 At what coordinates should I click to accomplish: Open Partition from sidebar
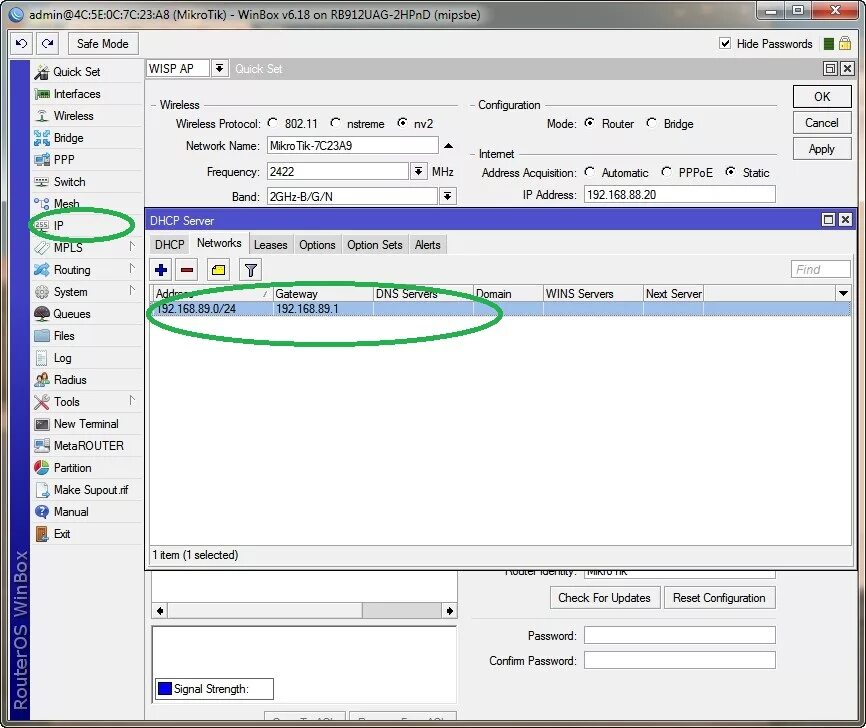tap(86, 468)
